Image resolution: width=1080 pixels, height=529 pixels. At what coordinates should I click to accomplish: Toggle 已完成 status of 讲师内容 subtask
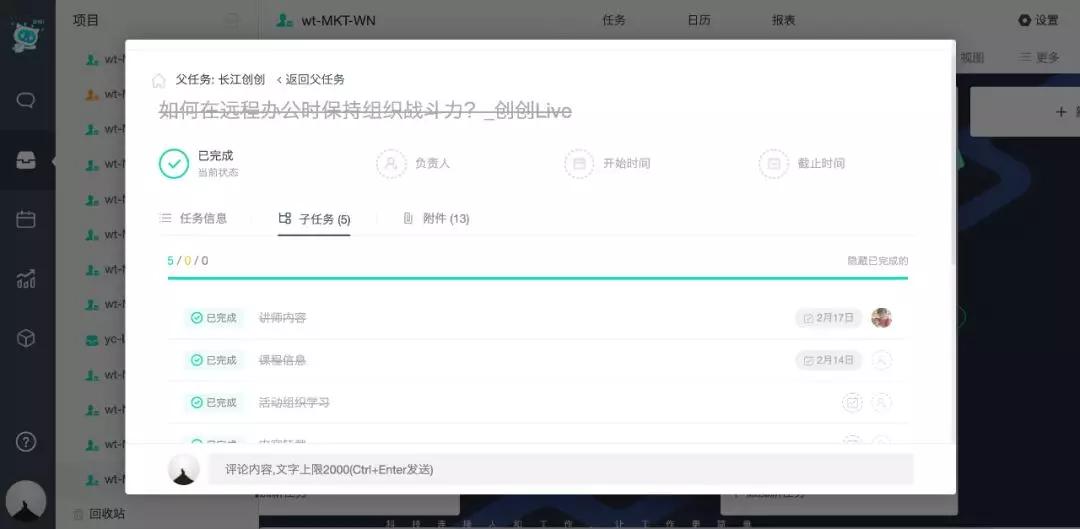point(214,318)
